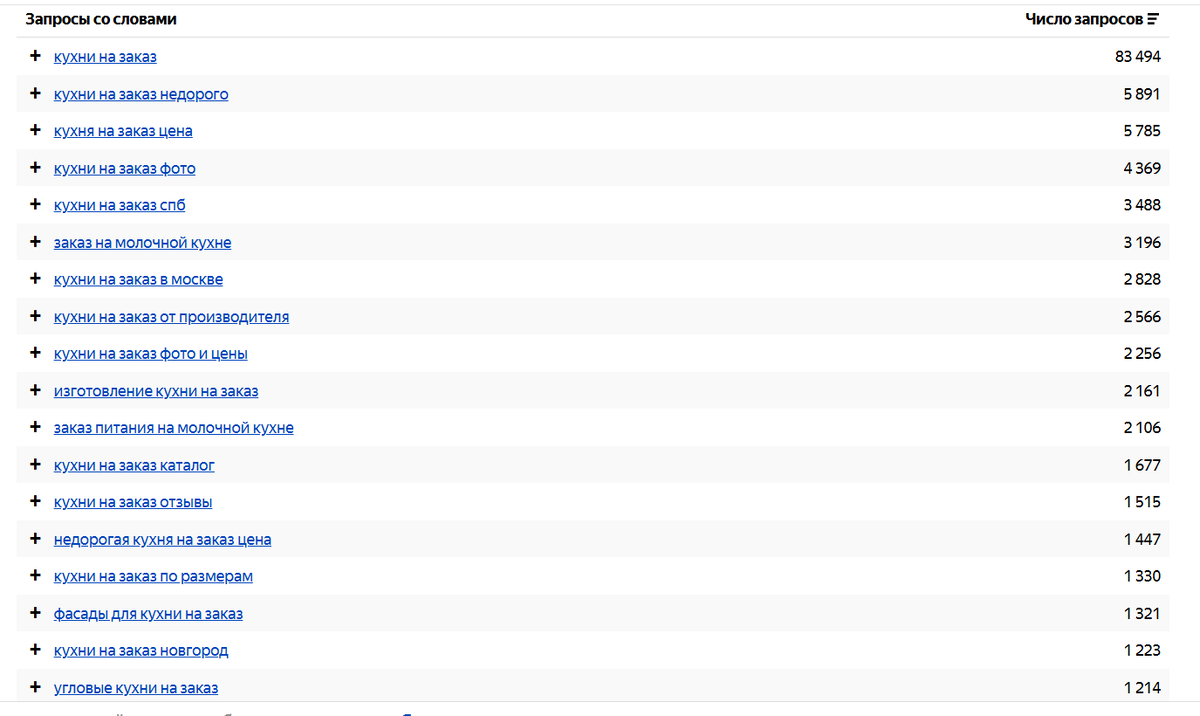
Task: Expand plus for "угловые кухни на заказ"
Action: tap(35, 687)
